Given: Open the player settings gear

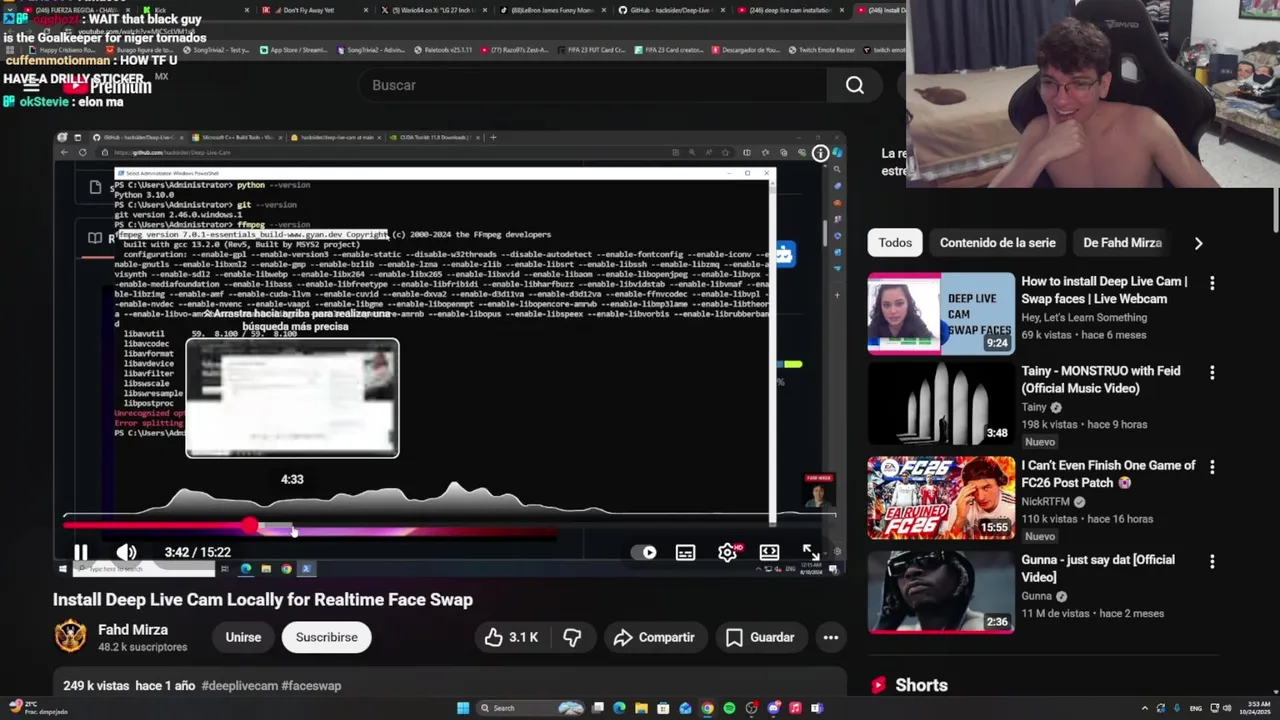Looking at the screenshot, I should (x=727, y=552).
